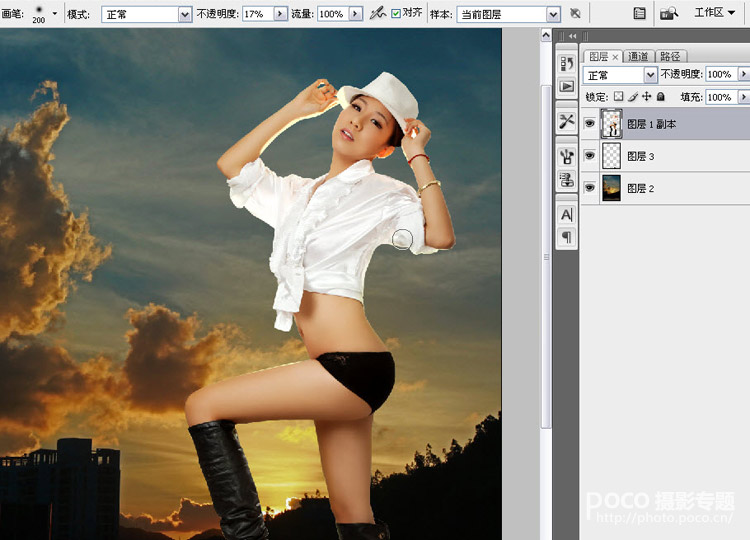Image resolution: width=750 pixels, height=540 pixels.
Task: Toggle lock image pixels brush icon
Action: coord(633,97)
